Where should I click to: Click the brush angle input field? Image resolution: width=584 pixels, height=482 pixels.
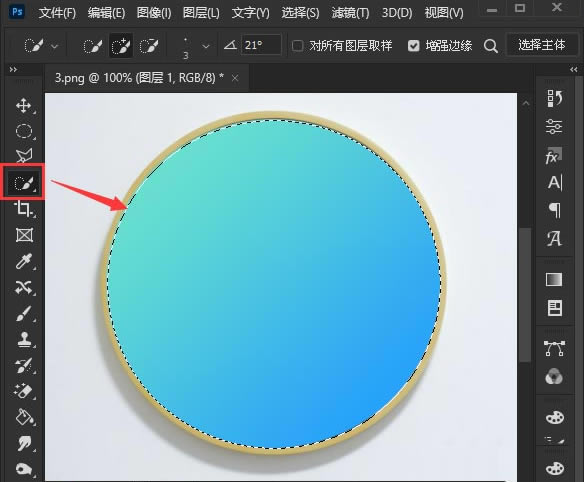pos(261,45)
